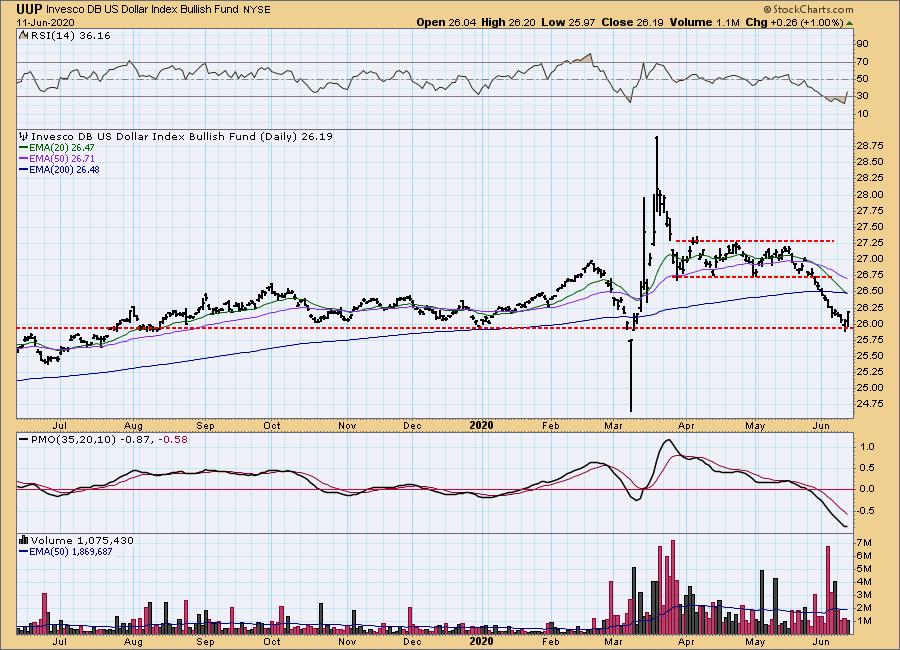This screenshot has height=650, width=900.
Task: Click the price bar icon before Invesco (Daily)
Action: click(24, 137)
